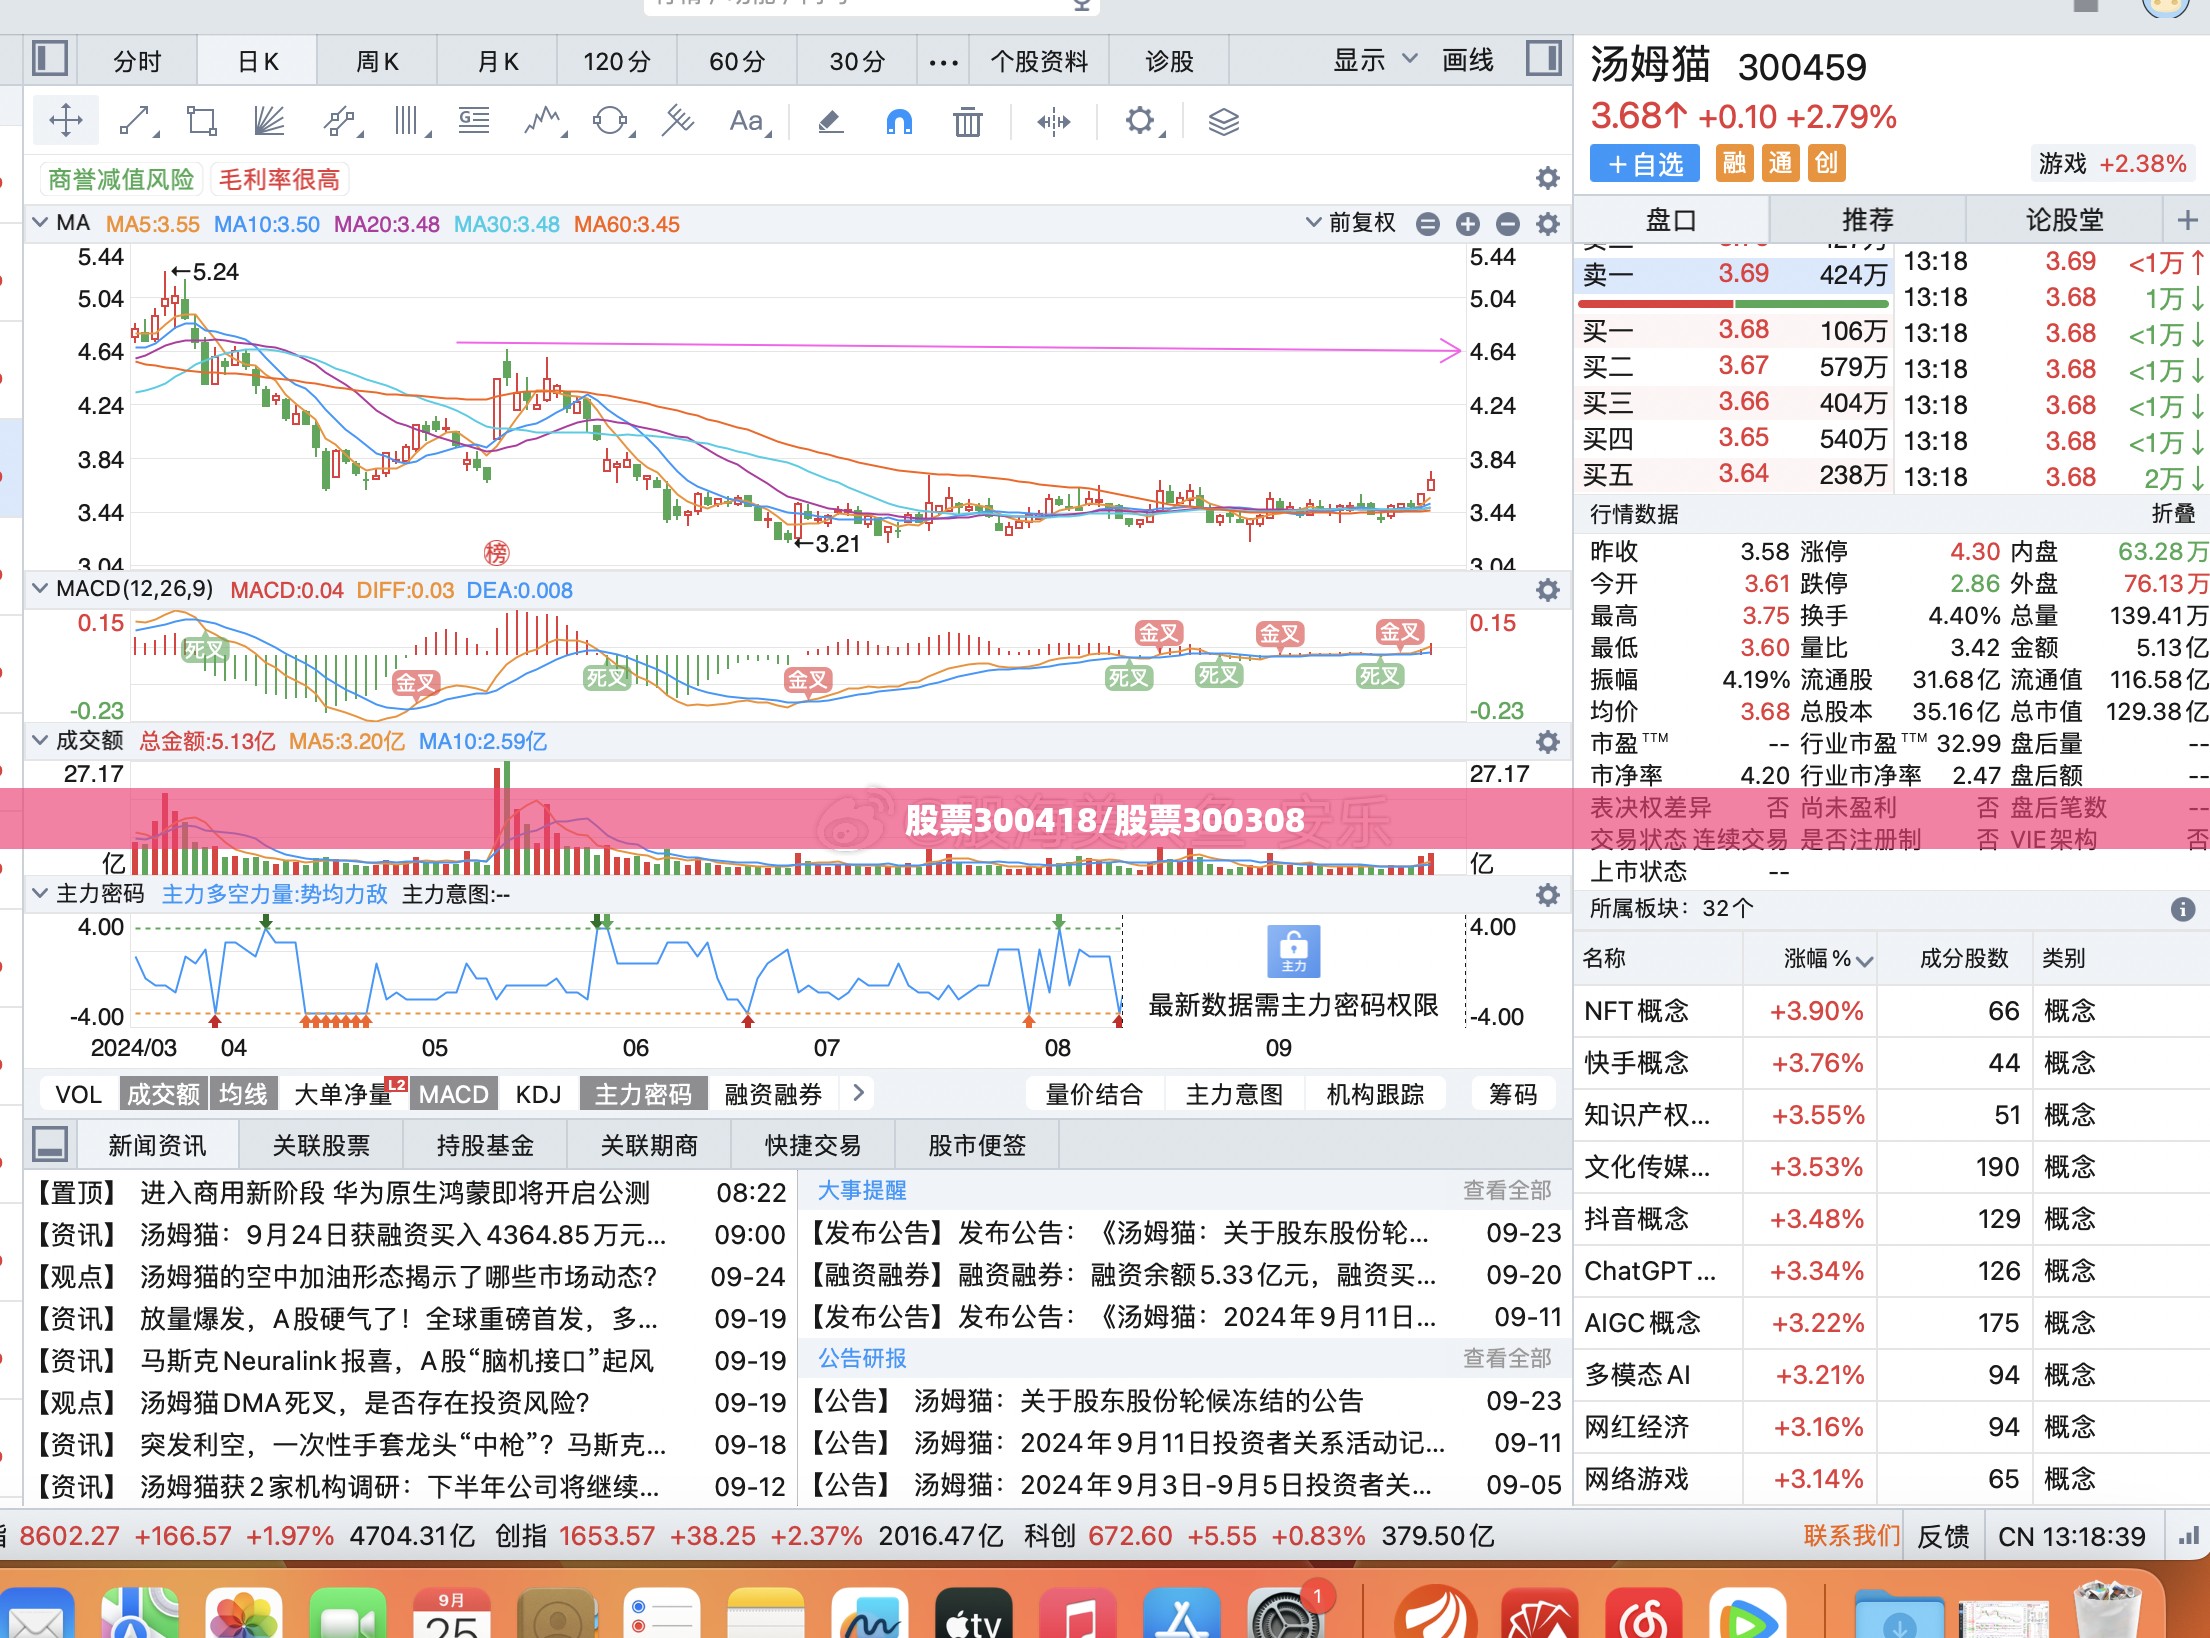Image resolution: width=2210 pixels, height=1638 pixels.
Task: Select the eraser tool
Action: pos(830,121)
